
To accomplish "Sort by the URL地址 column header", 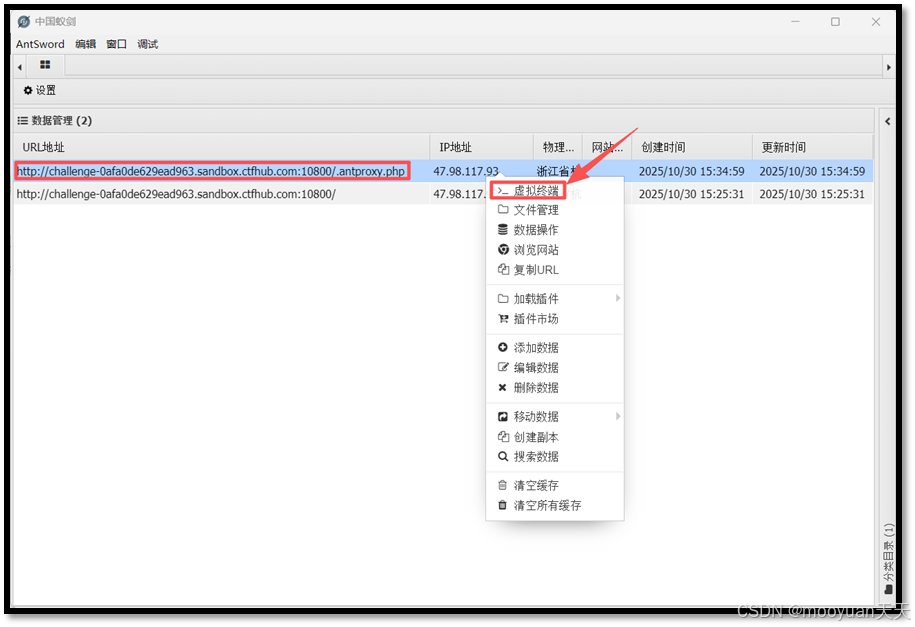I will click(x=222, y=147).
